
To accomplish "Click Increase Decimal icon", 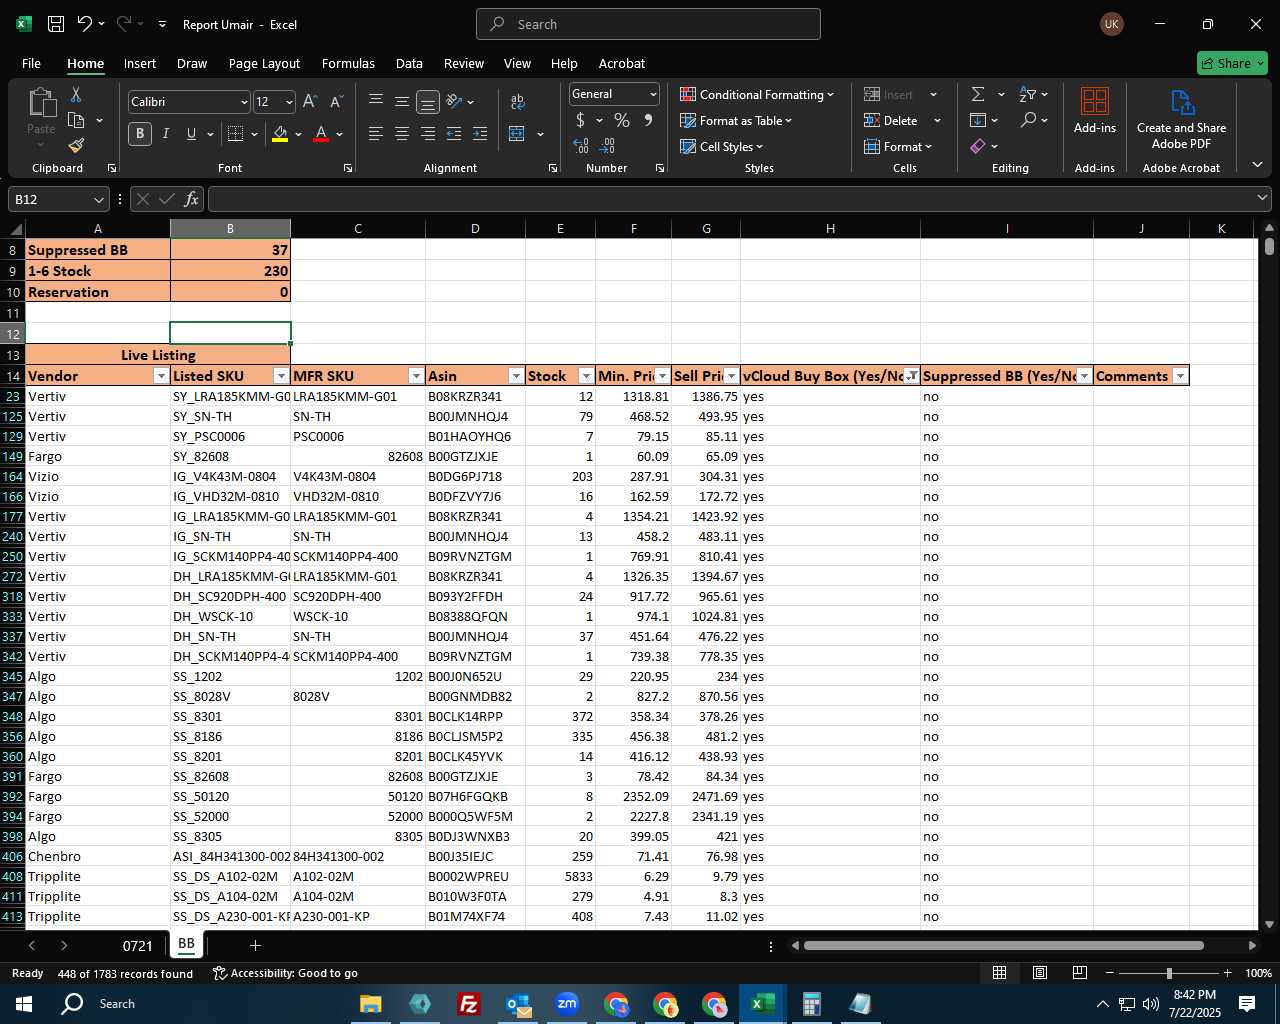I will 581,146.
